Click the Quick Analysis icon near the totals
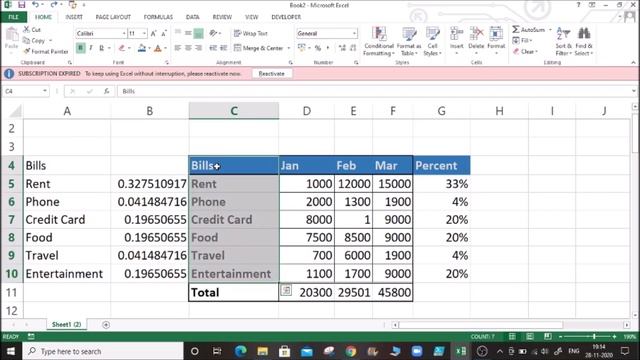The width and height of the screenshot is (640, 360). (x=286, y=290)
